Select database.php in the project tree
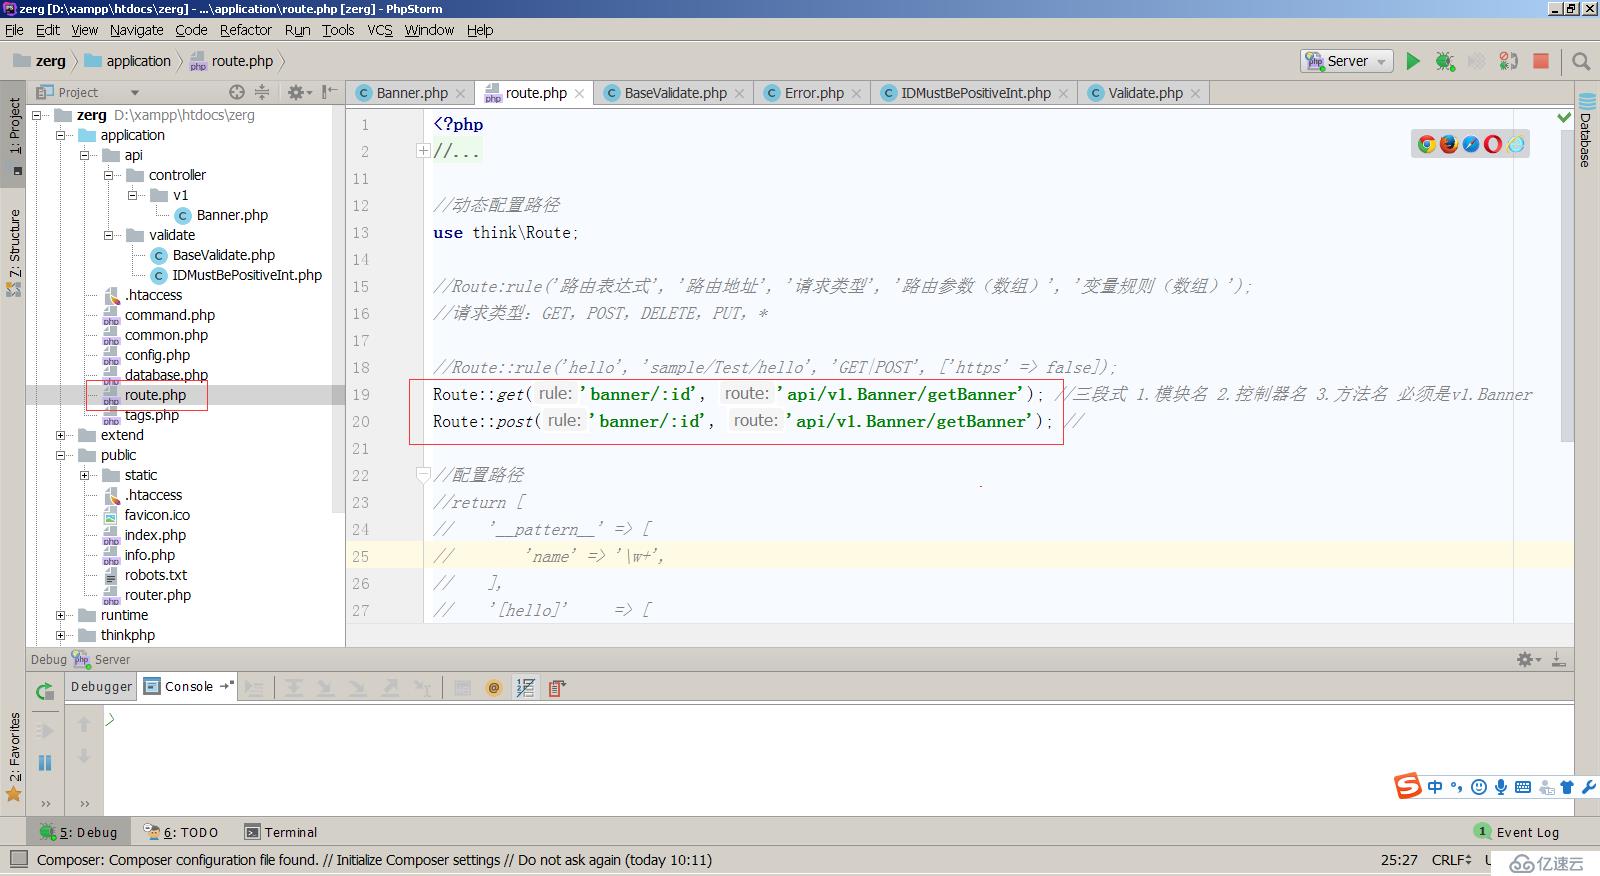 [x=166, y=375]
